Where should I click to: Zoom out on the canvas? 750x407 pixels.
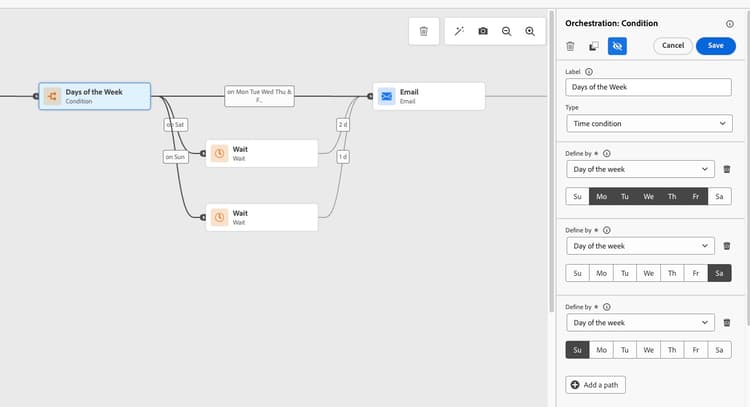[x=507, y=31]
